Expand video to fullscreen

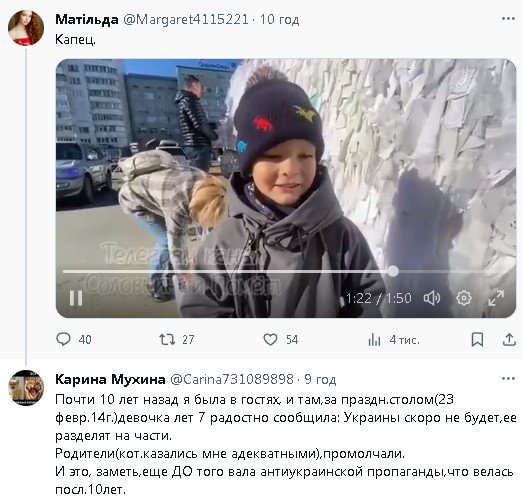(x=496, y=298)
